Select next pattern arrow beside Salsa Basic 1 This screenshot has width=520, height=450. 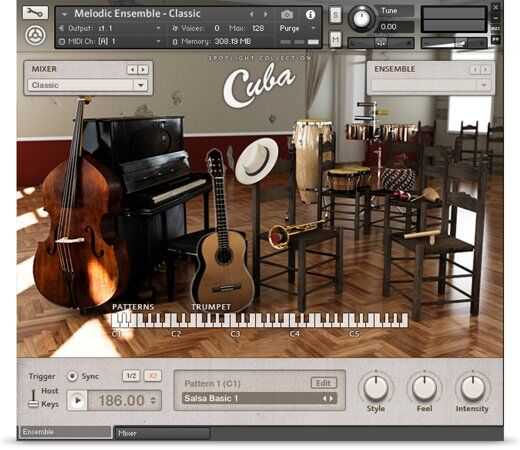tap(331, 398)
